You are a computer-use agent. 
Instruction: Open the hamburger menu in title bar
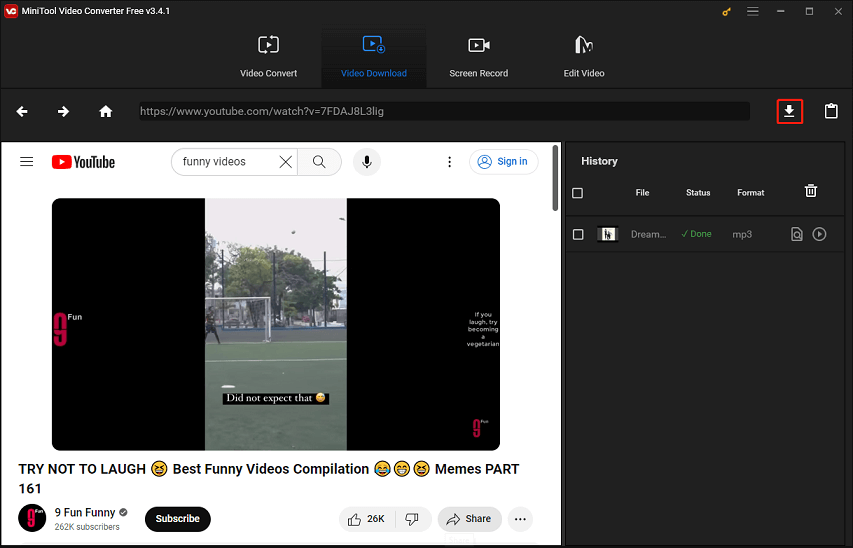pyautogui.click(x=752, y=11)
